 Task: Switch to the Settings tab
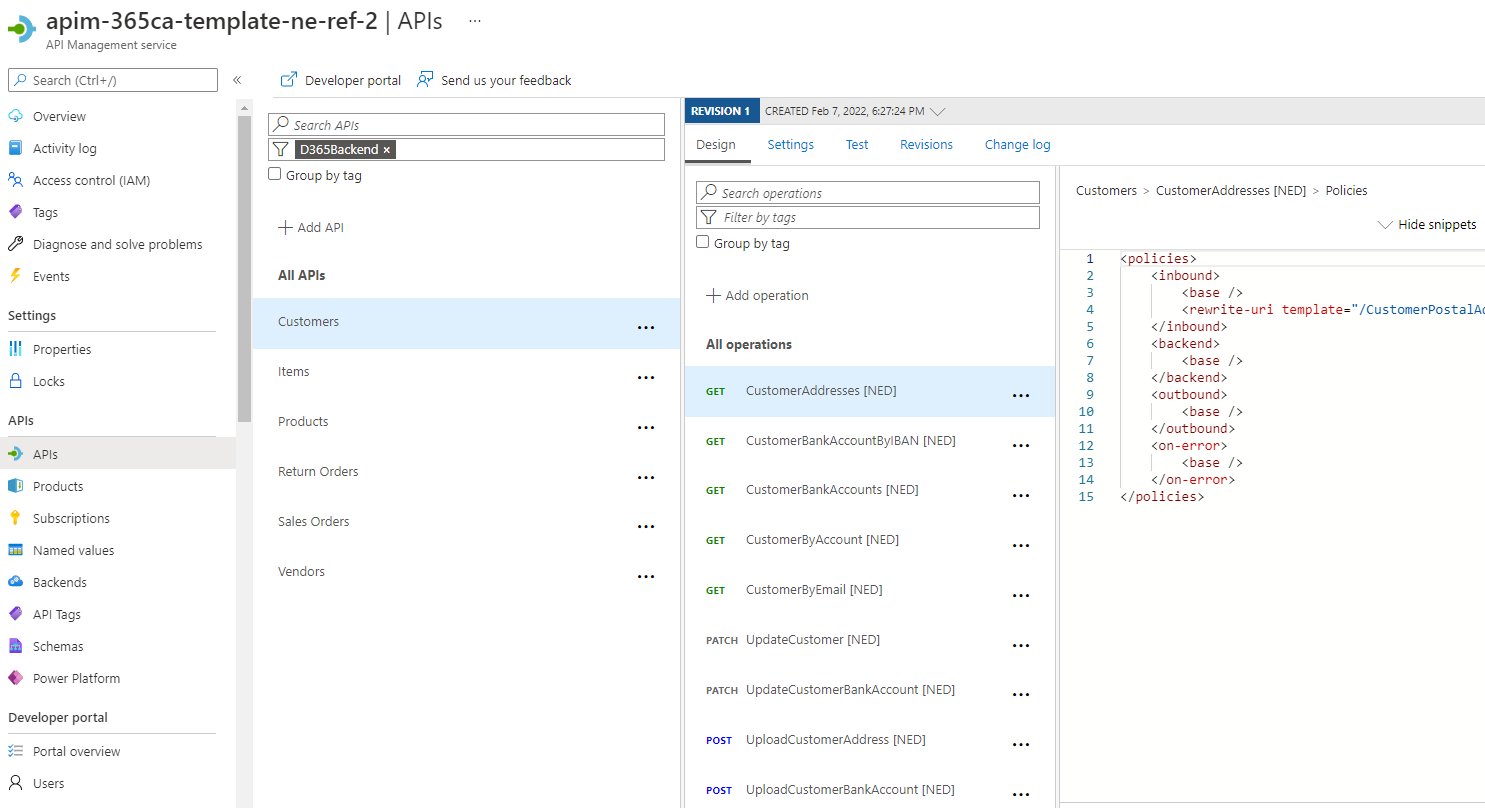791,145
